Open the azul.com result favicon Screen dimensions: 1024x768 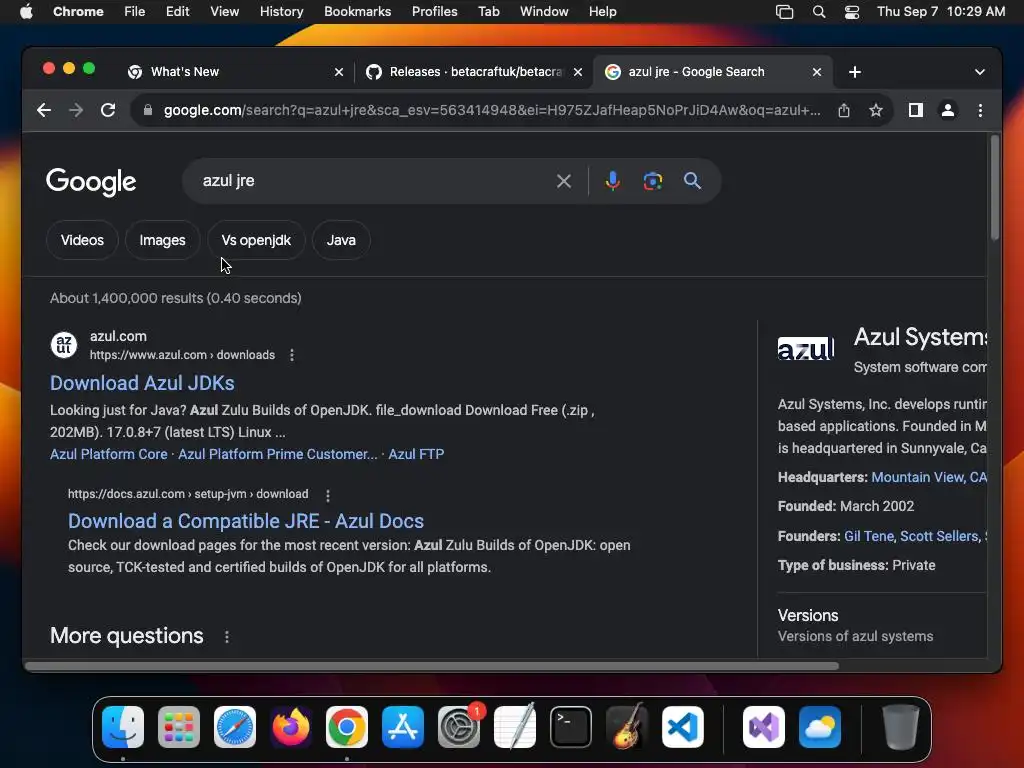coord(64,345)
